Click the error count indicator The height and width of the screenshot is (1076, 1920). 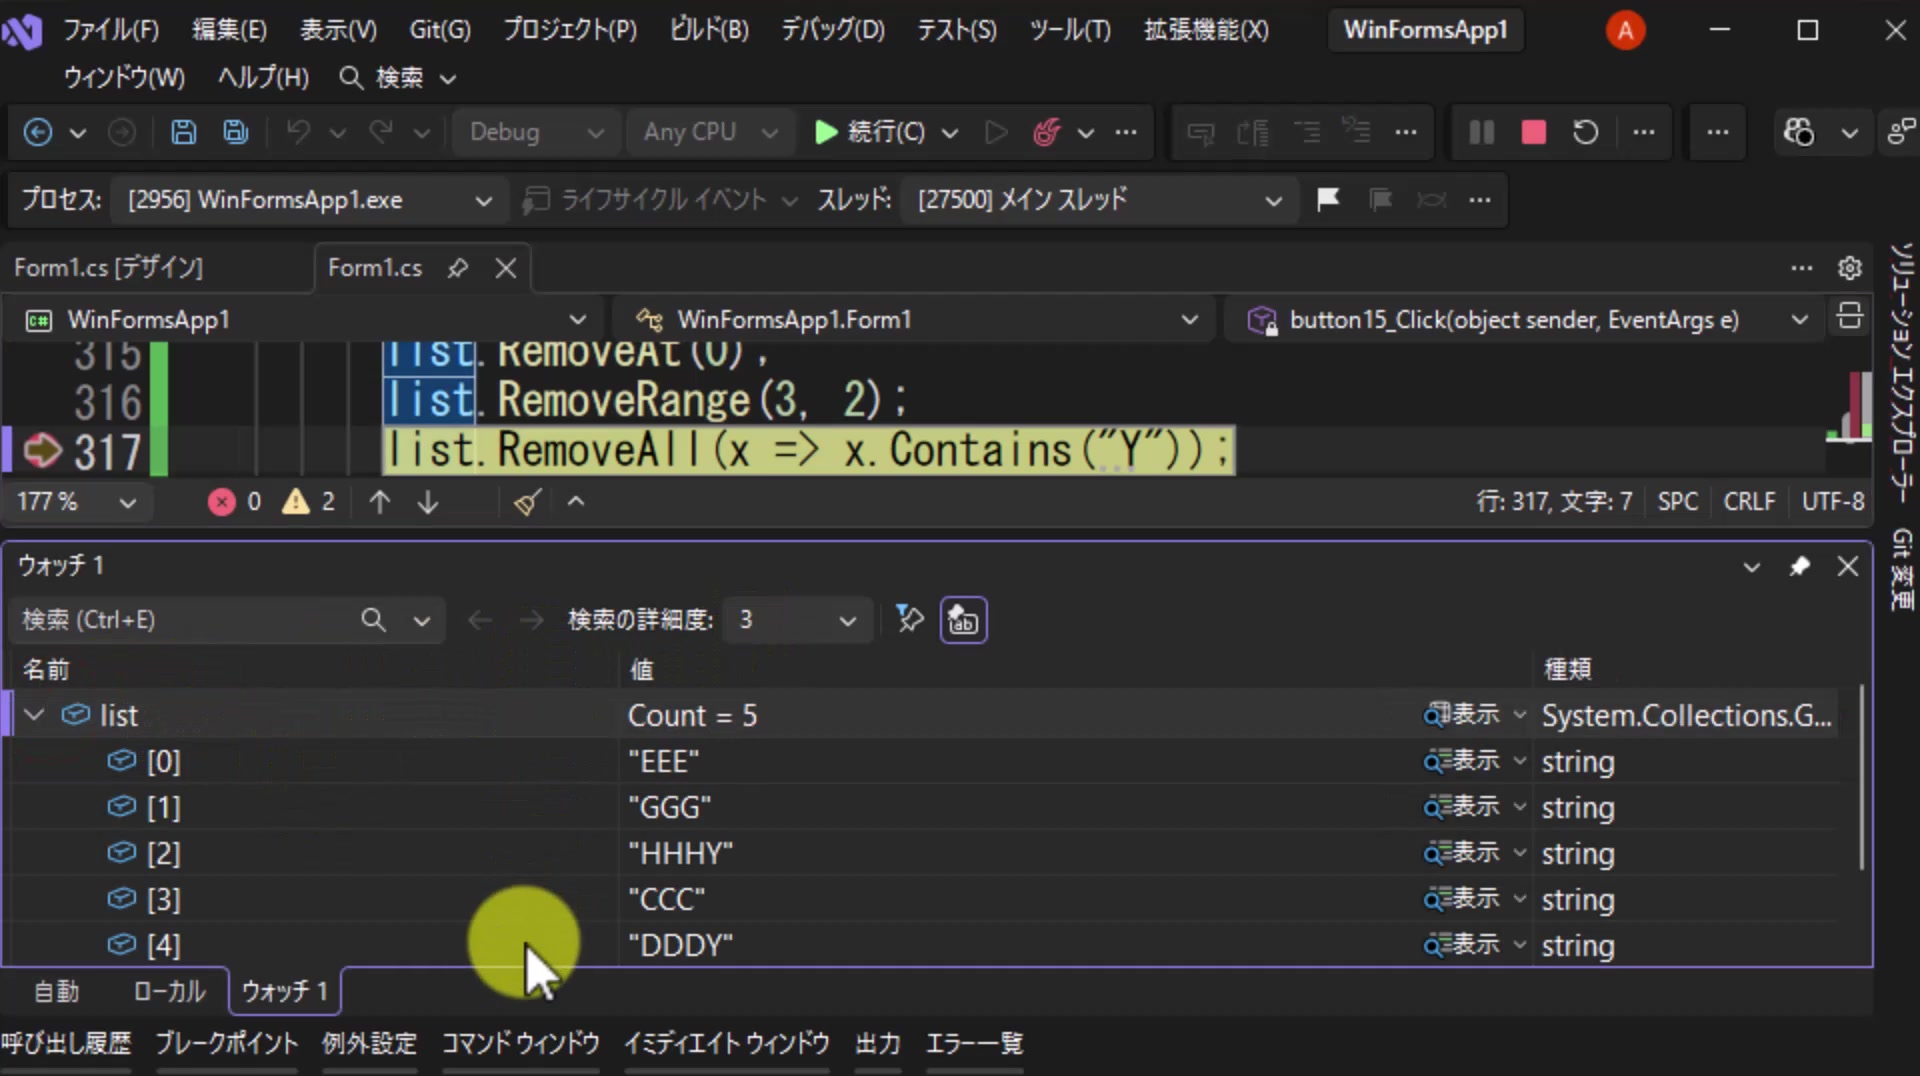coord(235,501)
